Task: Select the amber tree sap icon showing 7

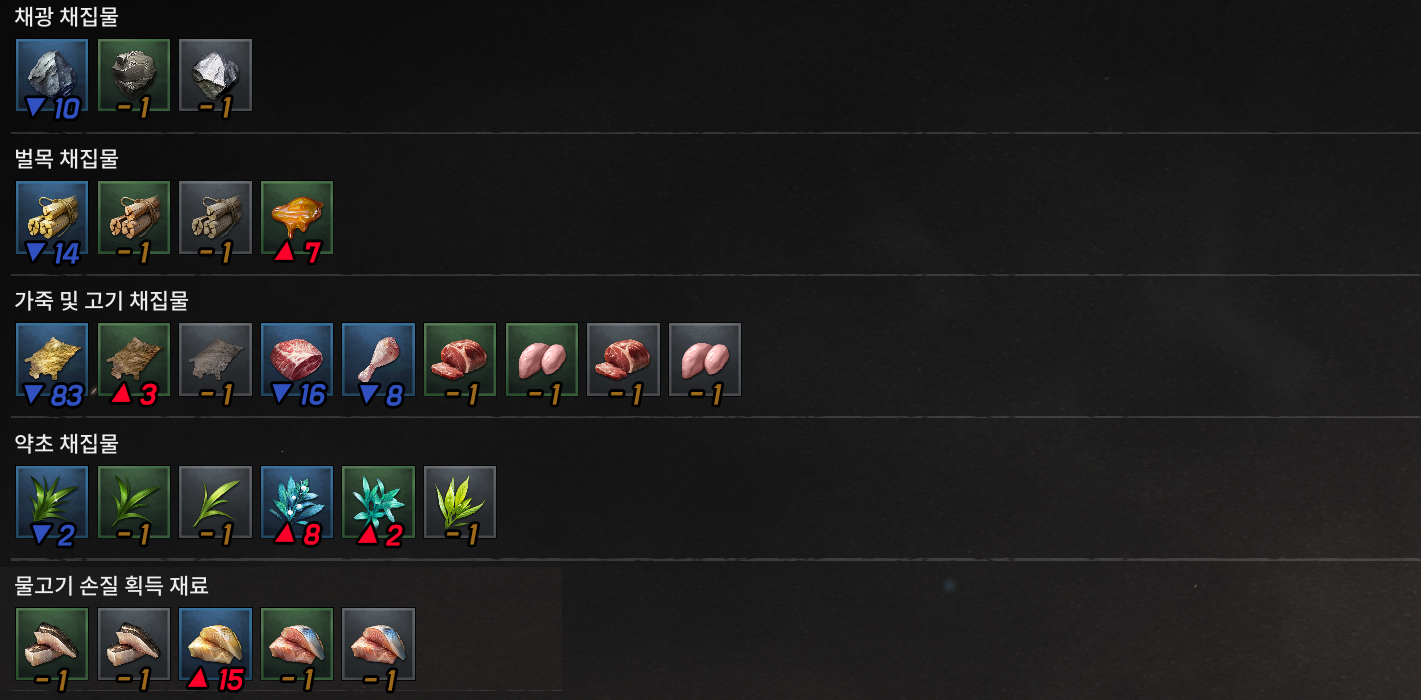Action: pyautogui.click(x=297, y=217)
